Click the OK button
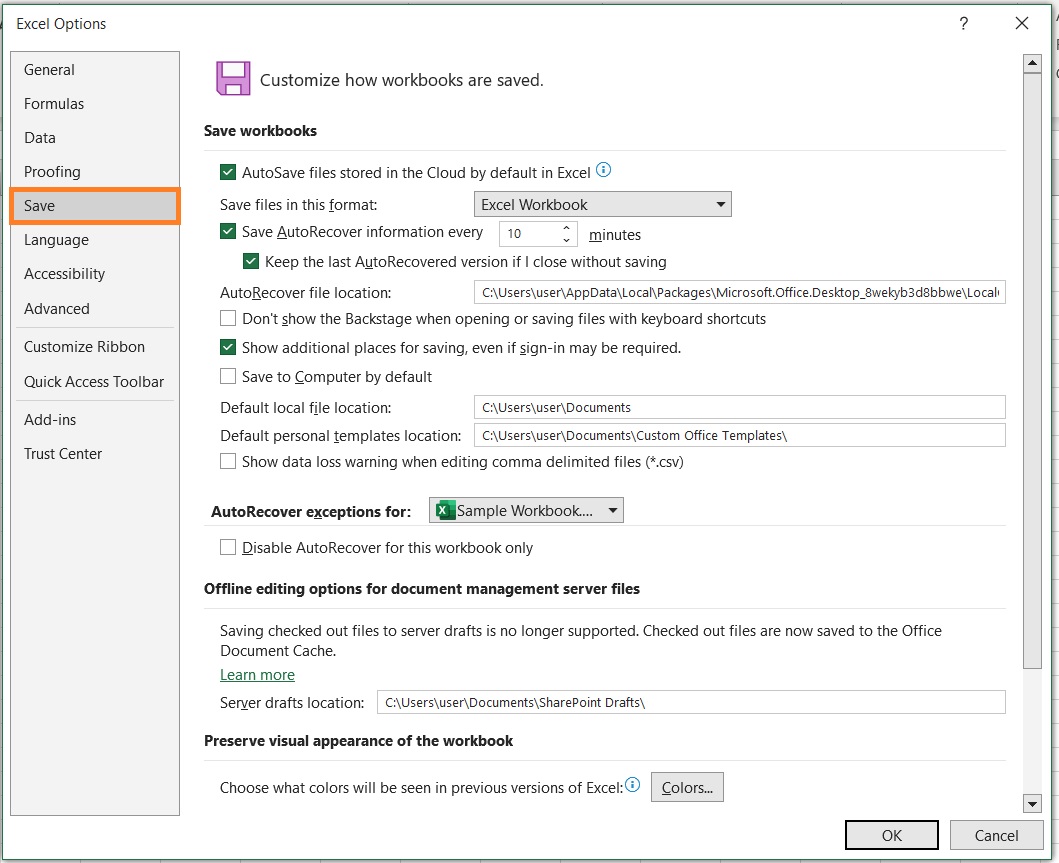Image resolution: width=1059 pixels, height=863 pixels. coord(892,835)
